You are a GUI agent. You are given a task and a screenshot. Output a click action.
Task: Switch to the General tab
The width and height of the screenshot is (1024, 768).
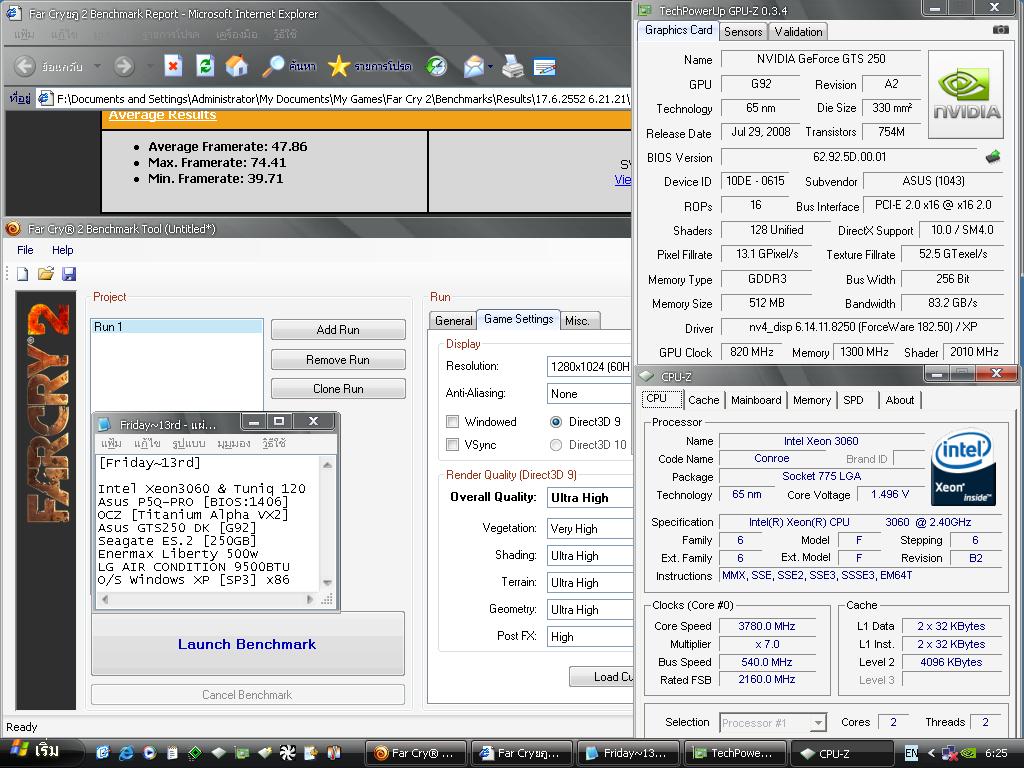[453, 321]
